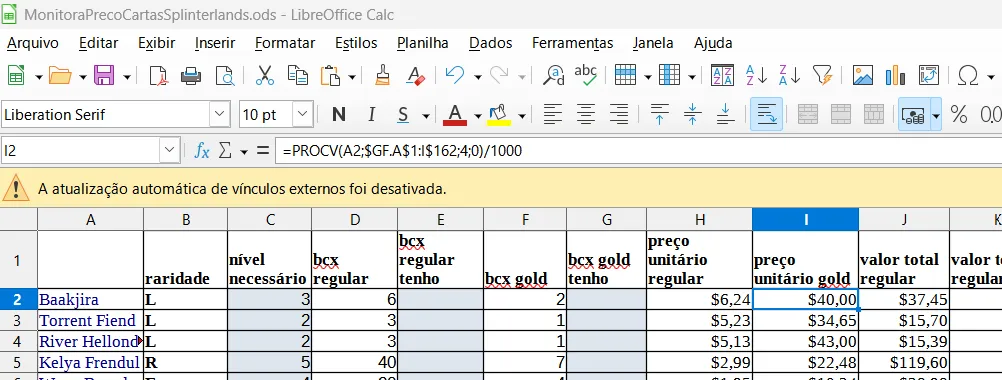Screen dimensions: 1002x380
Task: Toggle Wrap Text button
Action: click(766, 115)
